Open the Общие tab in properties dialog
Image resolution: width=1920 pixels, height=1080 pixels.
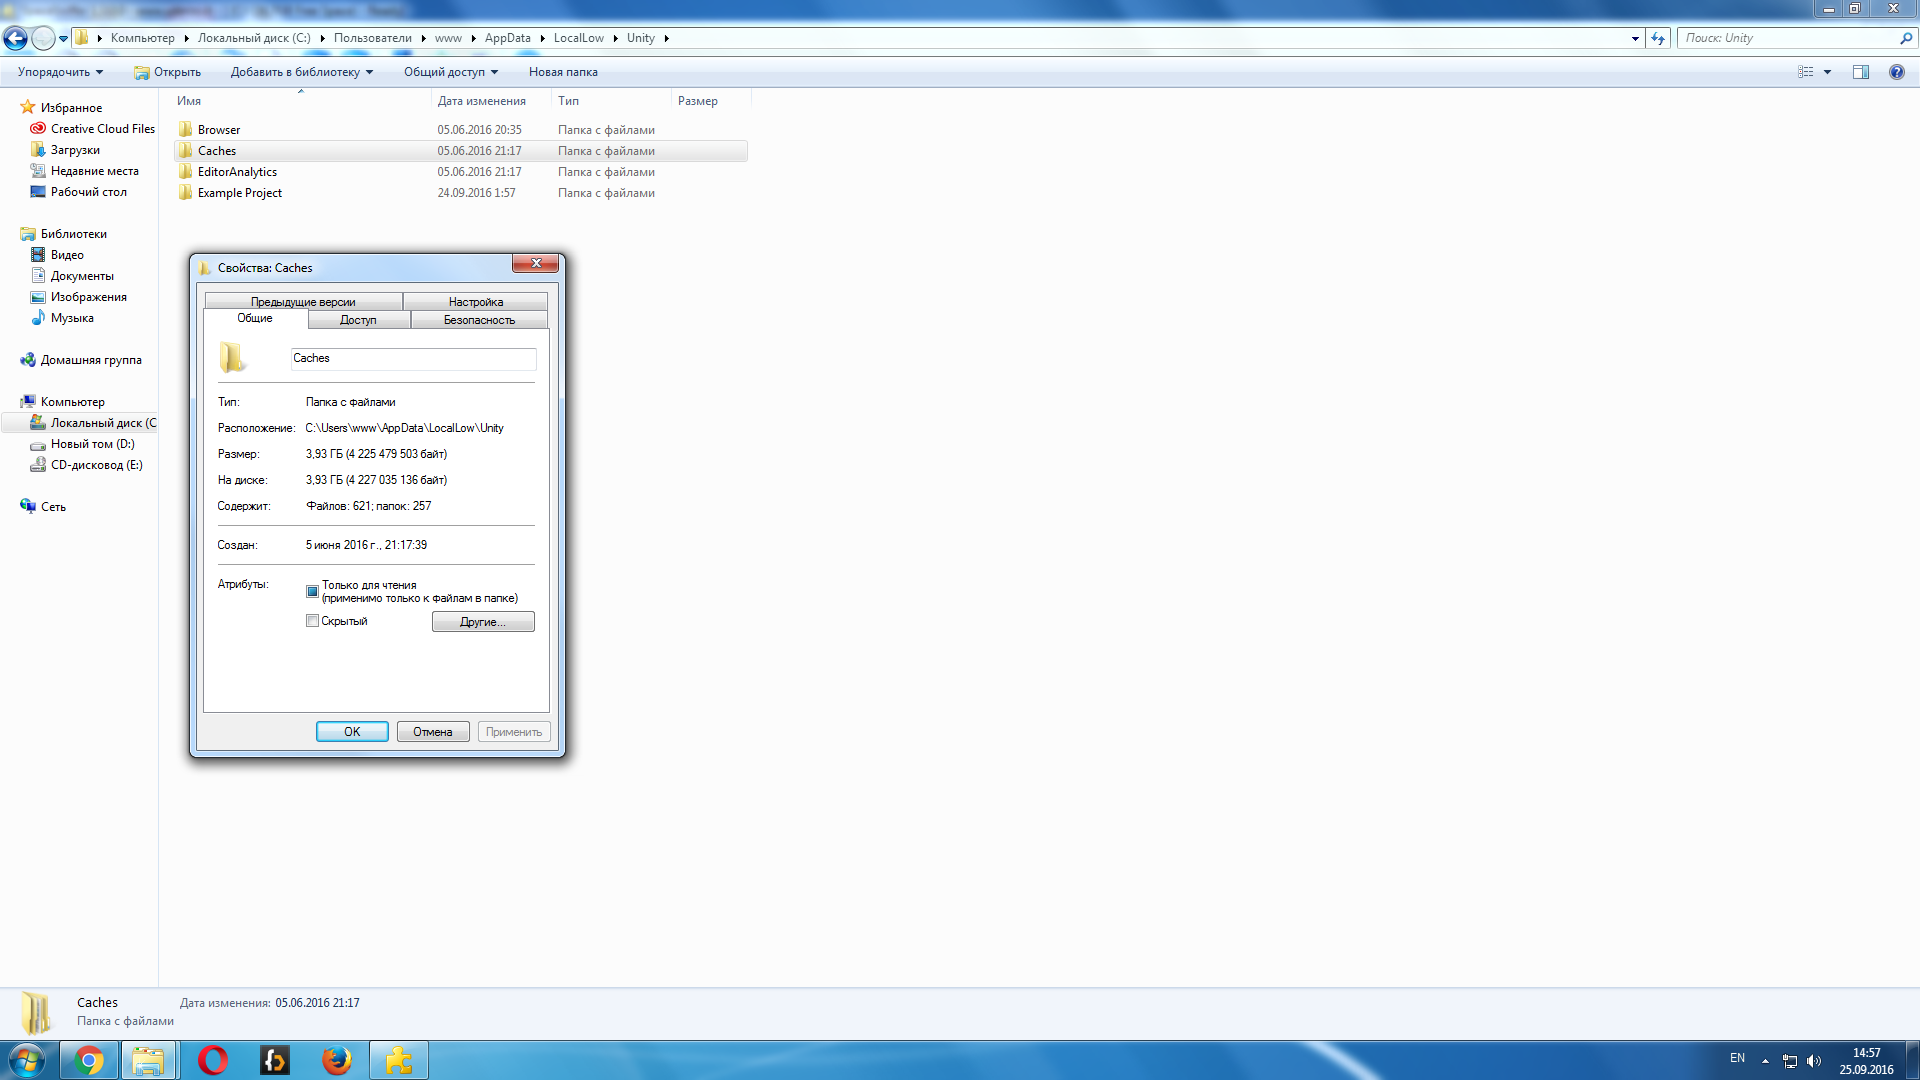(x=256, y=320)
